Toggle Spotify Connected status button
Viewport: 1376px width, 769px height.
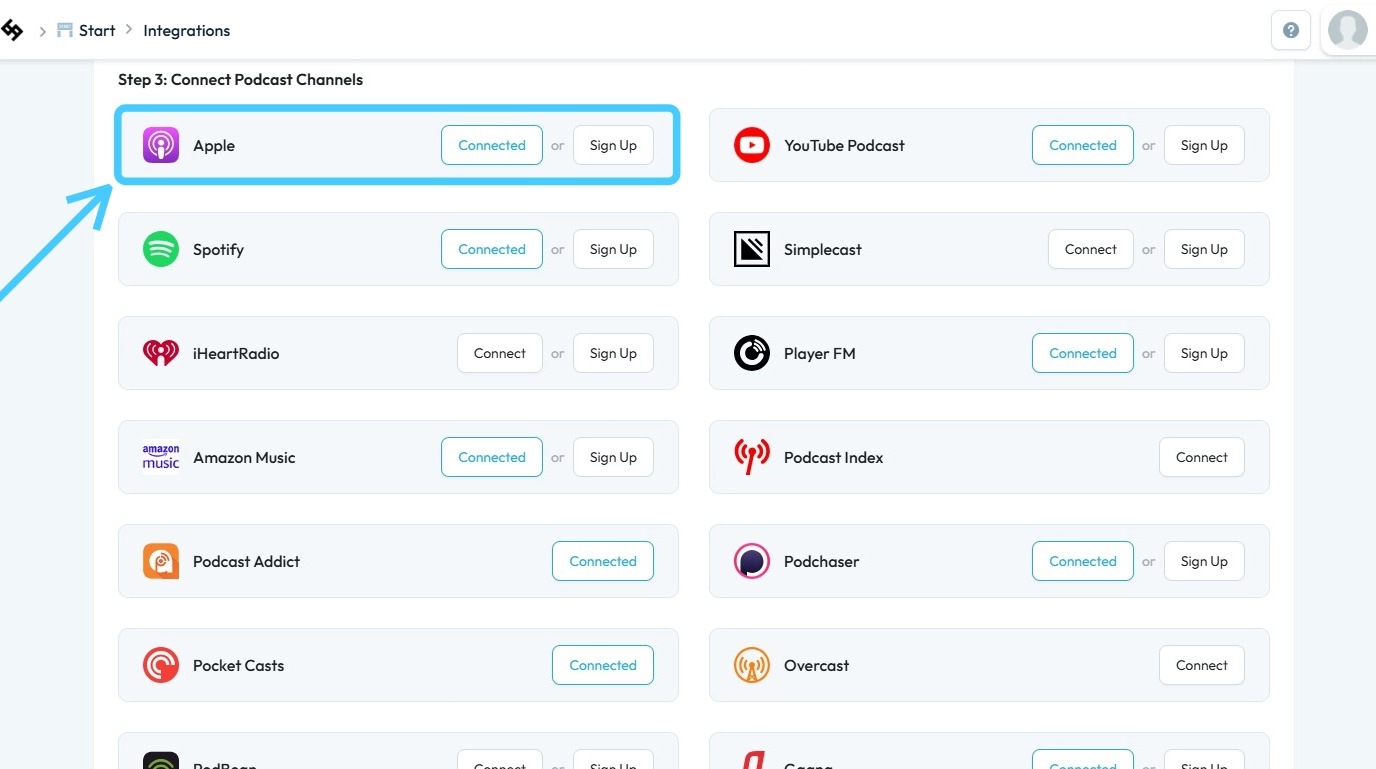pos(491,249)
